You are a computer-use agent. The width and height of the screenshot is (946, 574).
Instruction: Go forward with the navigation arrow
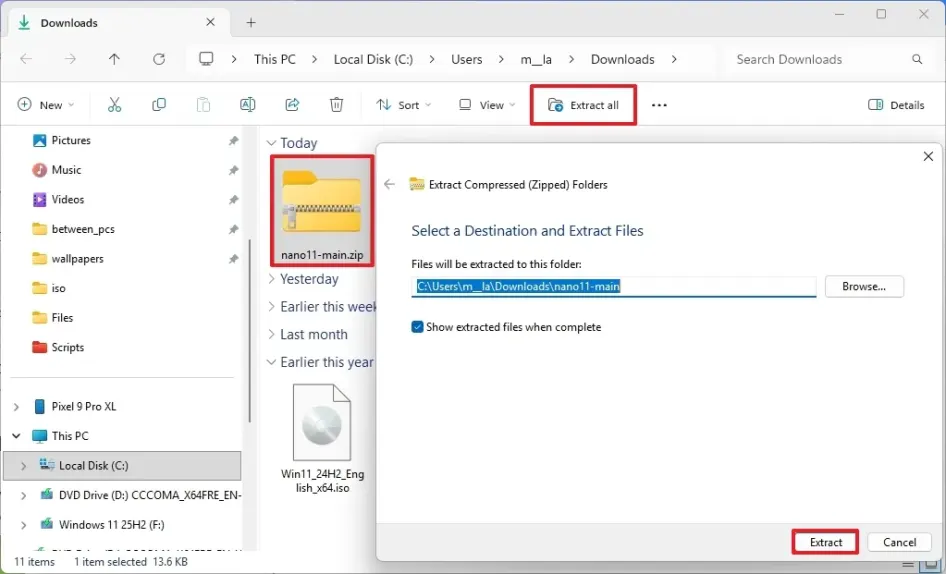tap(71, 59)
